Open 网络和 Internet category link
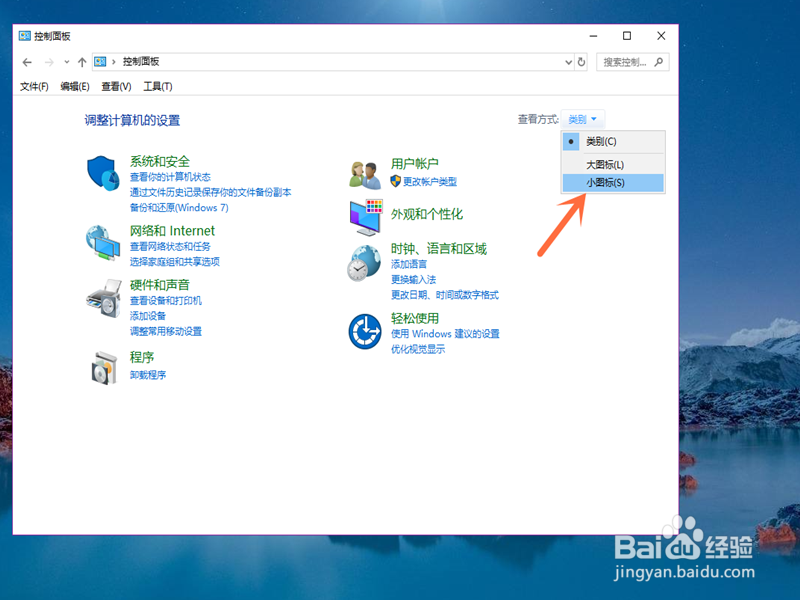This screenshot has width=800, height=600. (x=172, y=231)
